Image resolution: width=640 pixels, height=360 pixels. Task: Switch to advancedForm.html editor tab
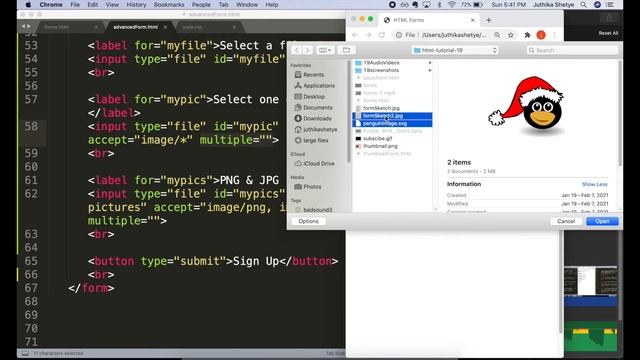136,27
